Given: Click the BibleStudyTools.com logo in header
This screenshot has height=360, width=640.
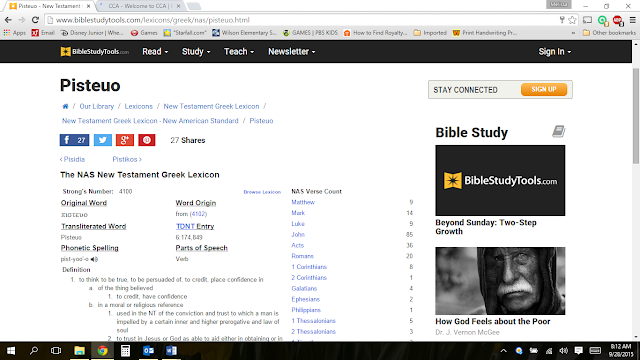Looking at the screenshot, I should click(x=95, y=52).
